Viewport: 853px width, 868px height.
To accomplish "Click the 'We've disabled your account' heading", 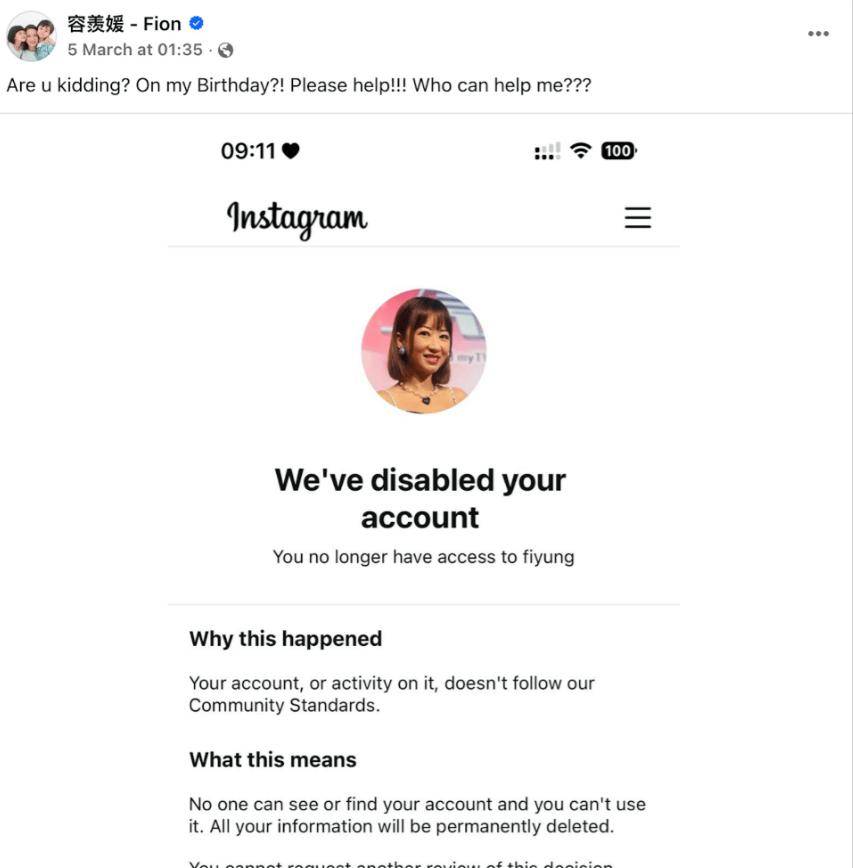I will 420,498.
